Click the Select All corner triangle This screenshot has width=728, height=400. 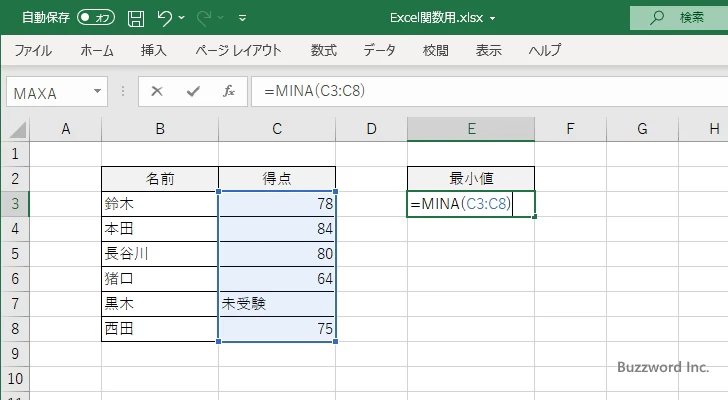pyautogui.click(x=18, y=129)
